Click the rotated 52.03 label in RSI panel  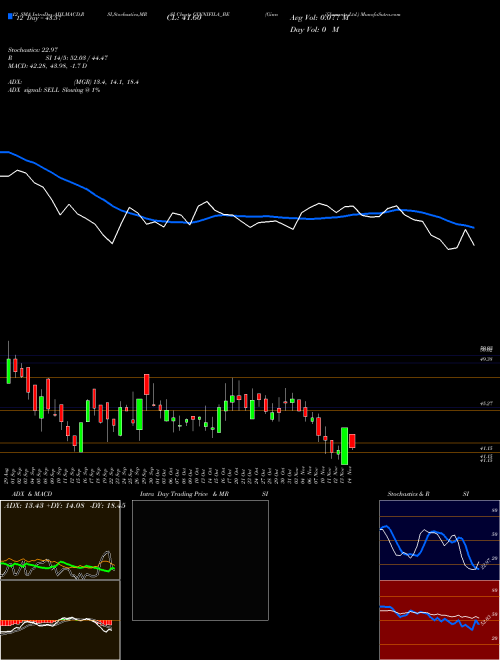[x=485, y=619]
